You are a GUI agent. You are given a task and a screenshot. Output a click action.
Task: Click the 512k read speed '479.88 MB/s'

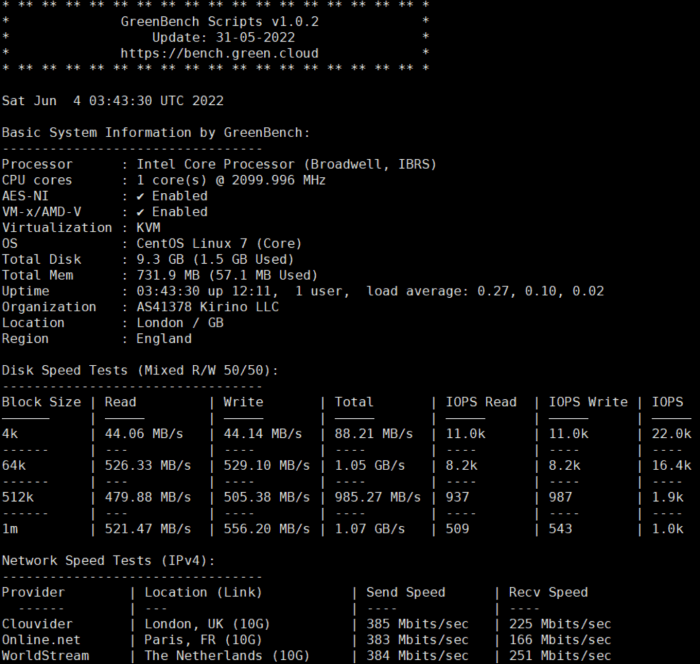pyautogui.click(x=148, y=497)
